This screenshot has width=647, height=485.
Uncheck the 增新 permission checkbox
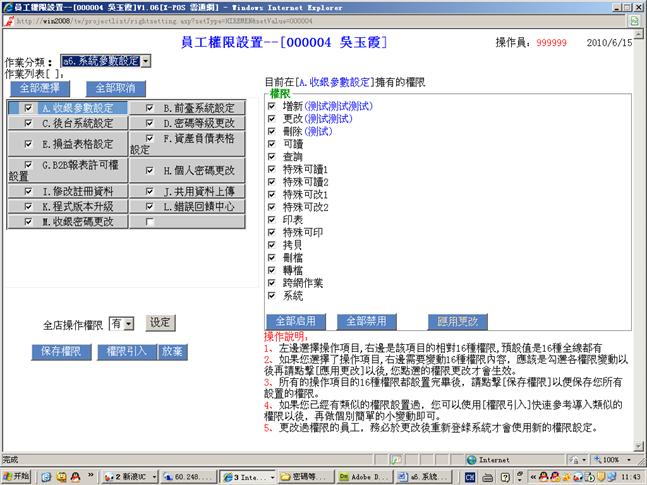[x=272, y=104]
